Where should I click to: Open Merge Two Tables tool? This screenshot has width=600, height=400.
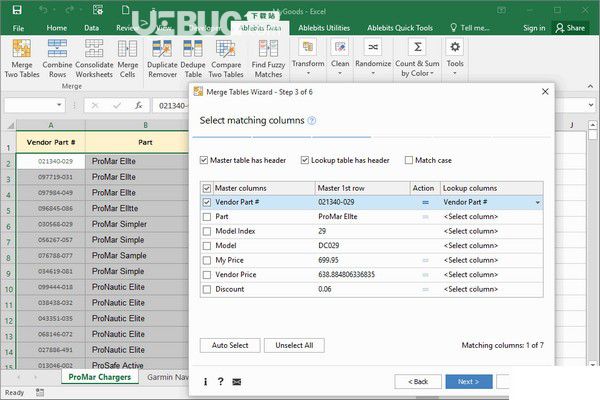(x=22, y=59)
